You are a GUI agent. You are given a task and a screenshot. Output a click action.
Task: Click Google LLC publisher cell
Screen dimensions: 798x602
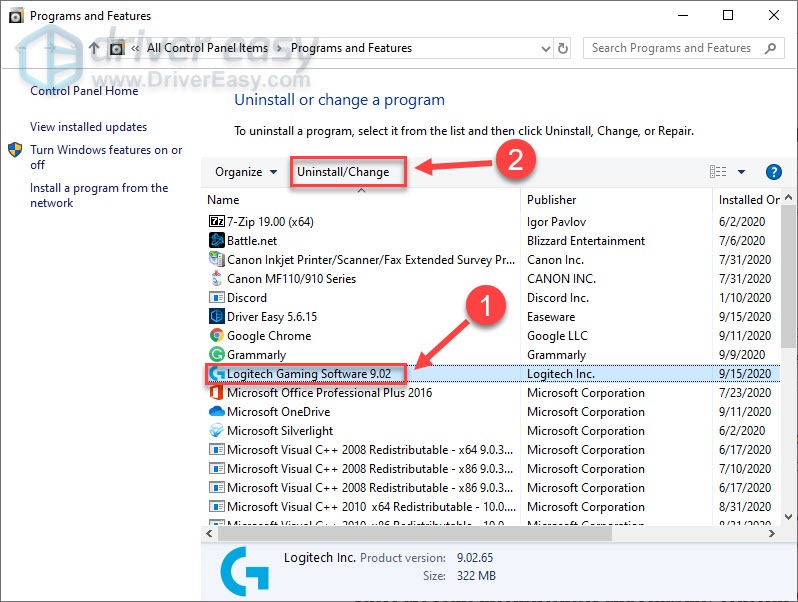(x=557, y=335)
